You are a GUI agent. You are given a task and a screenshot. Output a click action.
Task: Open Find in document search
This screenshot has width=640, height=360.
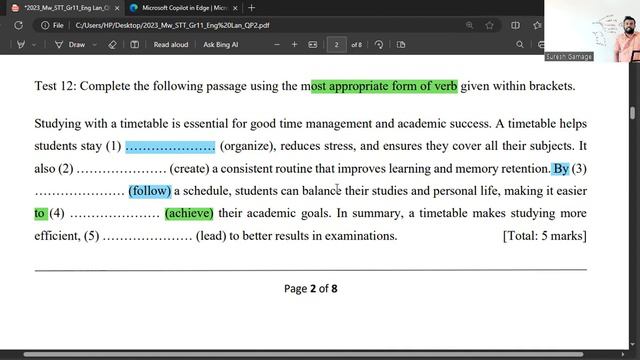[520, 44]
